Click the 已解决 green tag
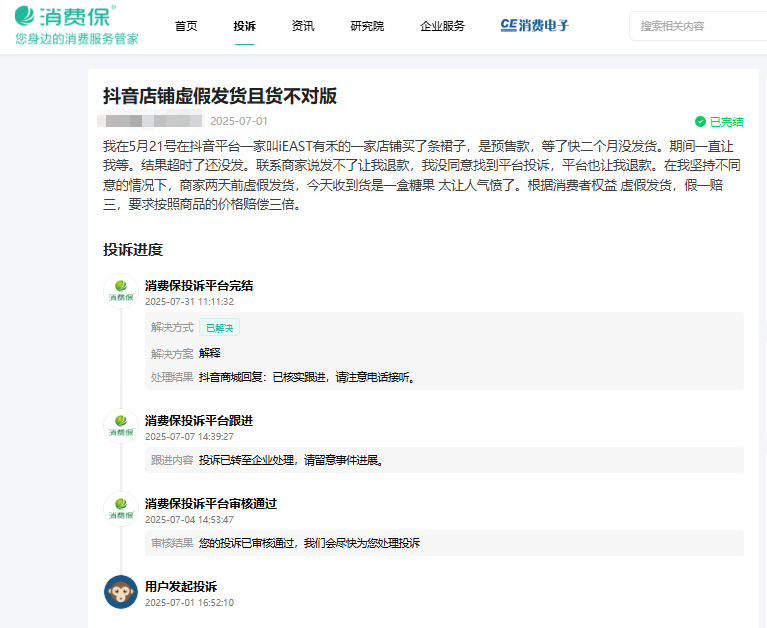Screen dimensions: 767x628 pyautogui.click(x=219, y=328)
